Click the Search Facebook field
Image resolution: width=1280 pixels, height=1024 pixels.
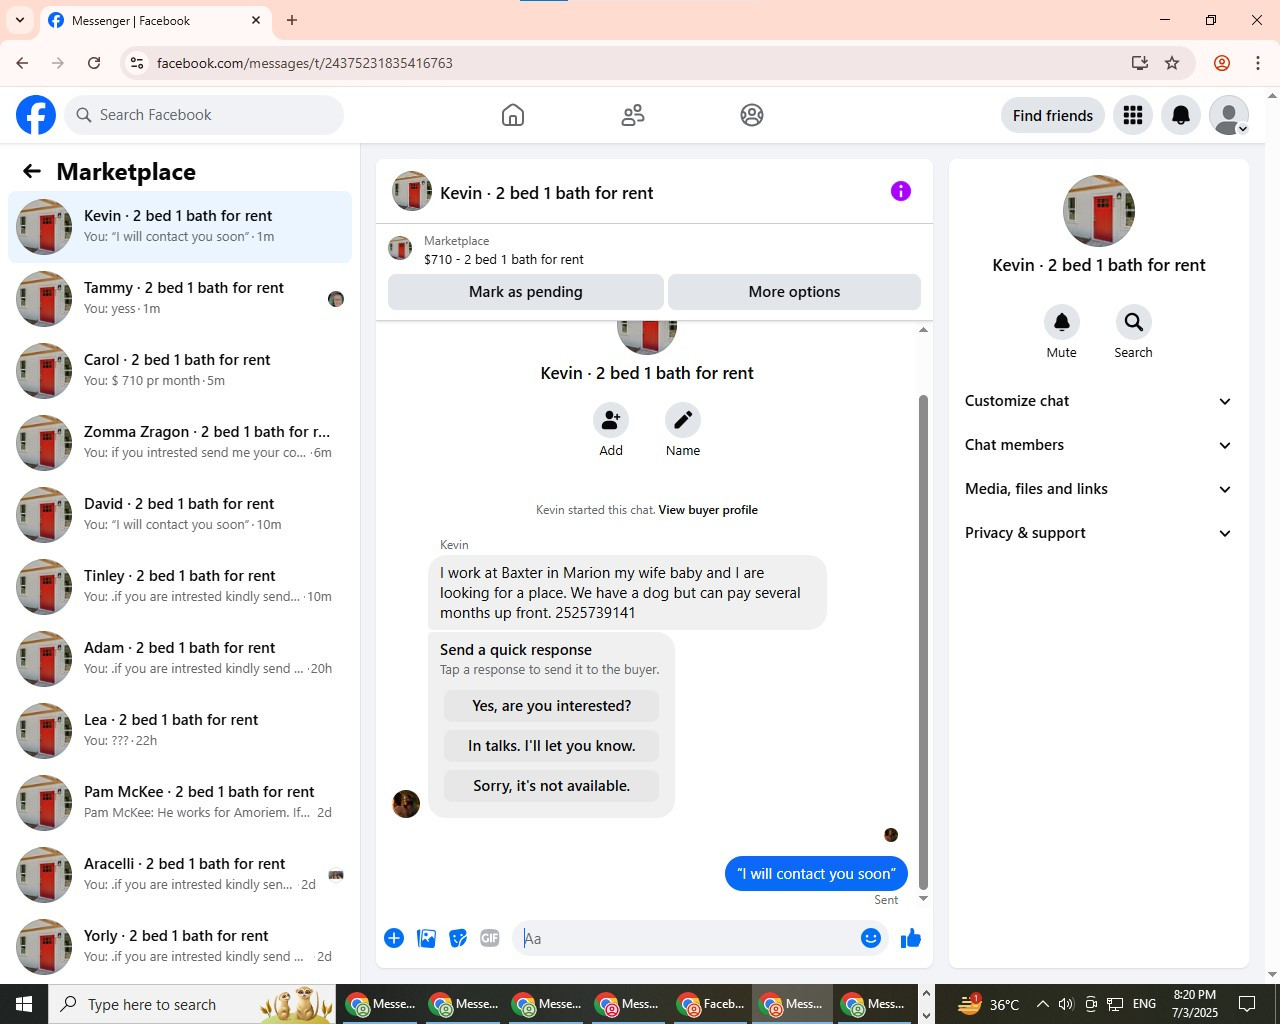(205, 115)
